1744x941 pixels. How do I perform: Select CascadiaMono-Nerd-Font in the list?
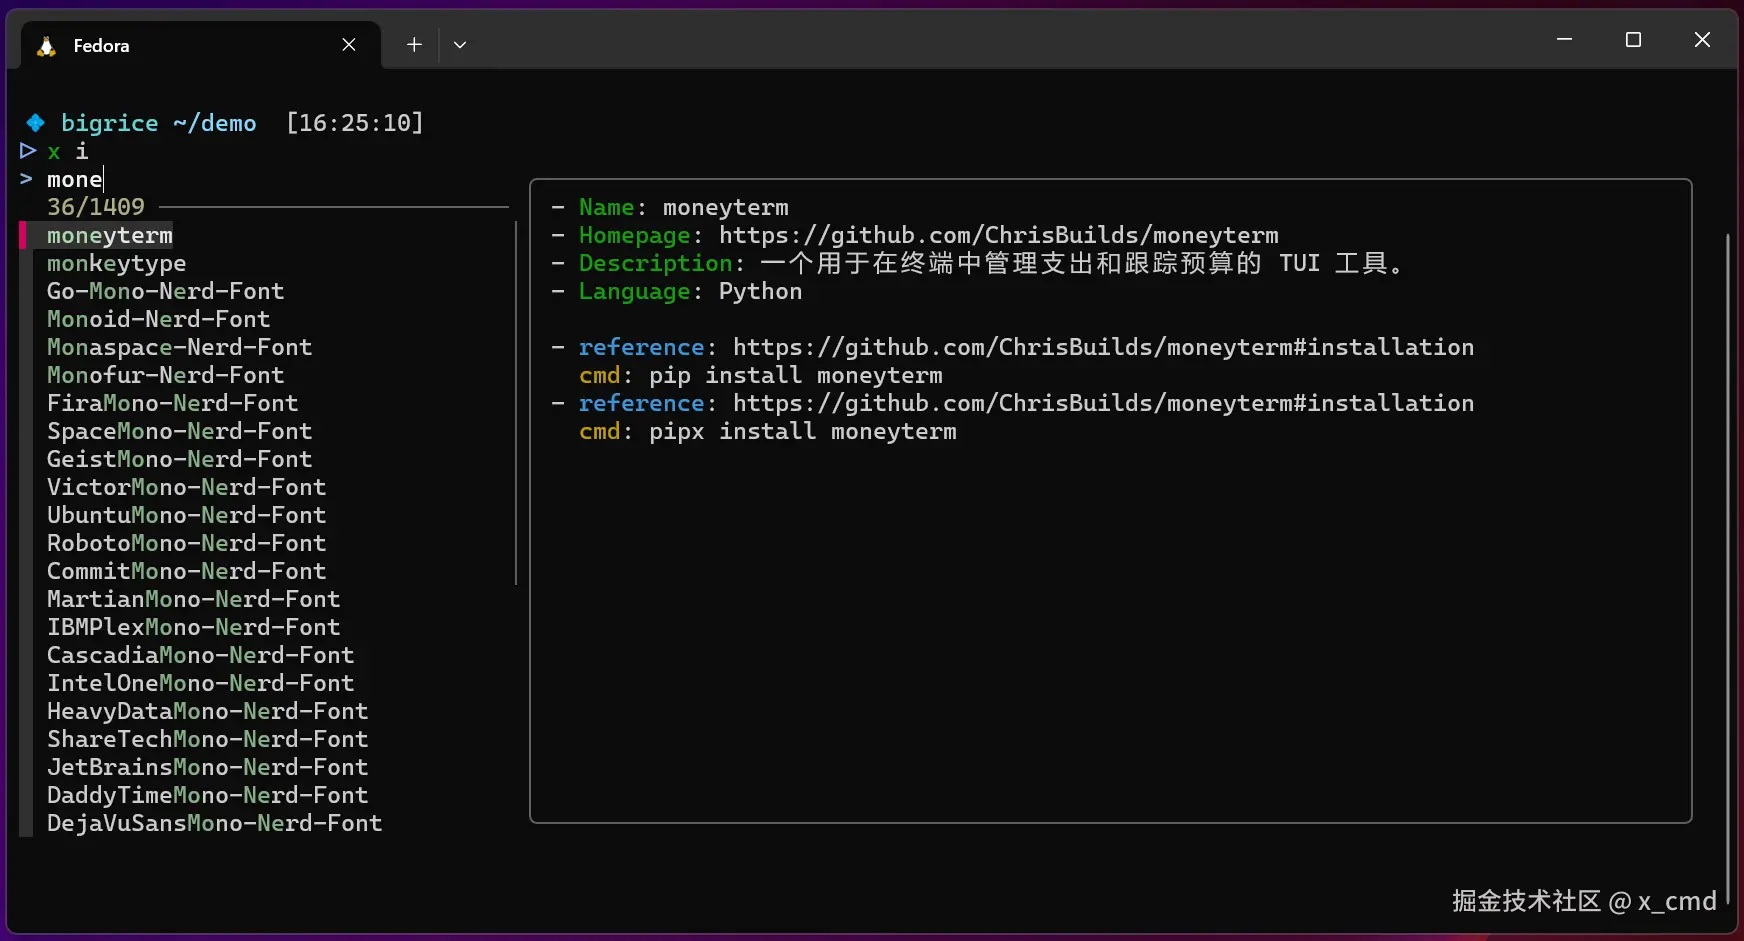point(200,656)
